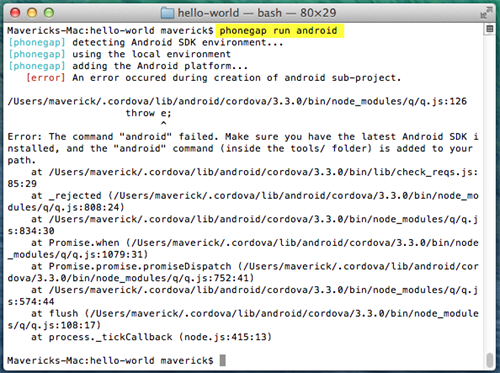Click the 'at process._tickCallback' stack line

point(151,337)
